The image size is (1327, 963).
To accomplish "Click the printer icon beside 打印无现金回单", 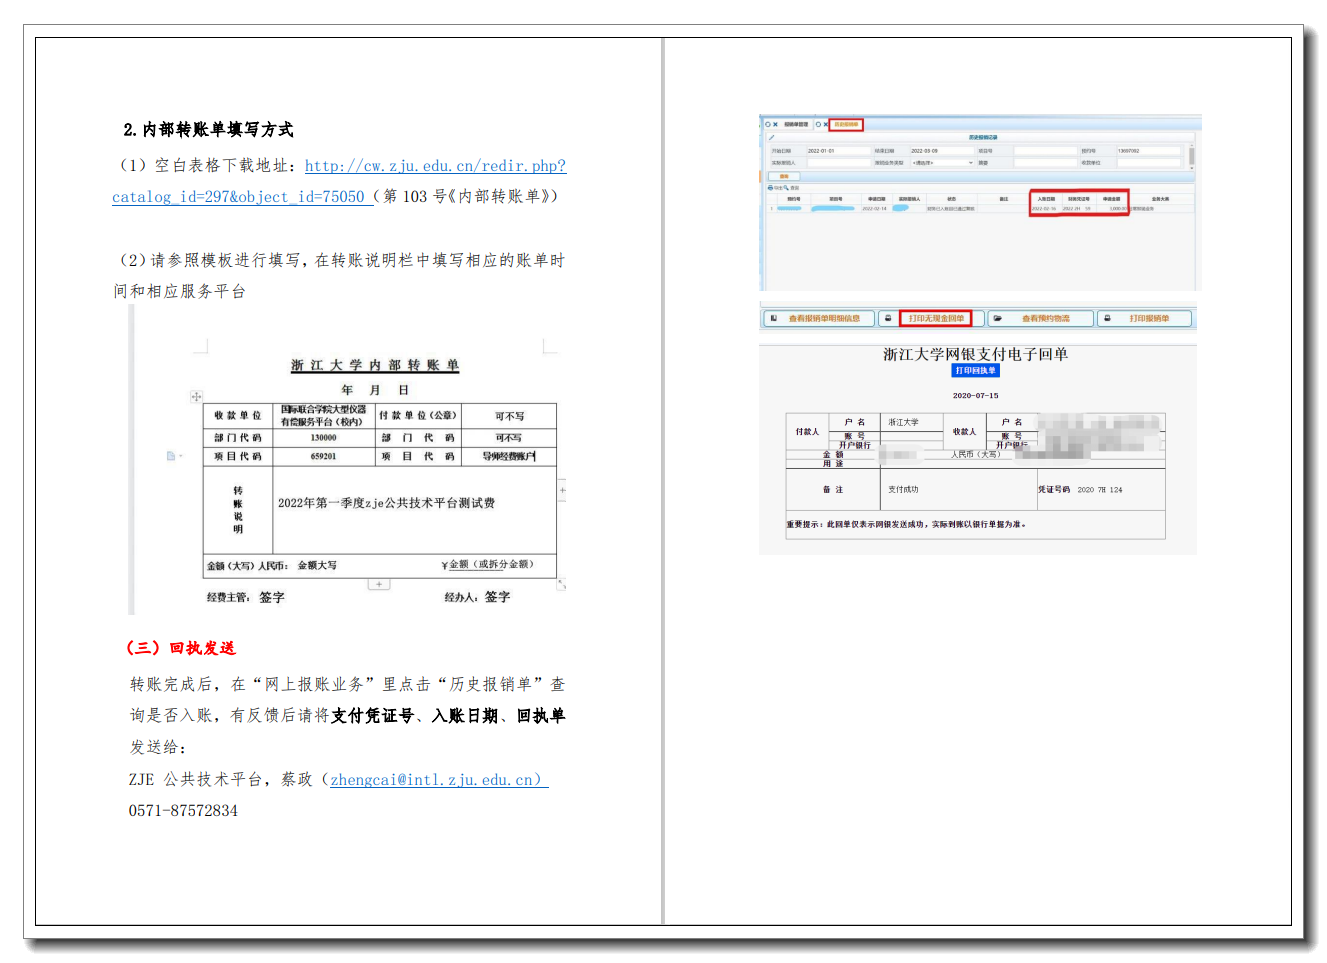I will click(888, 318).
